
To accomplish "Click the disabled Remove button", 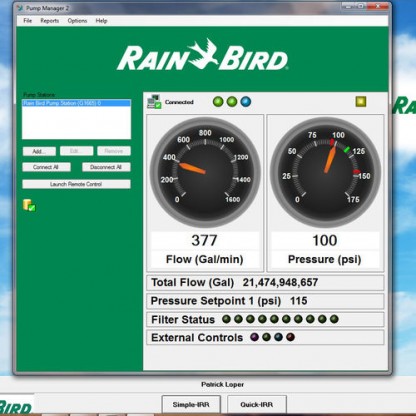I will point(114,151).
